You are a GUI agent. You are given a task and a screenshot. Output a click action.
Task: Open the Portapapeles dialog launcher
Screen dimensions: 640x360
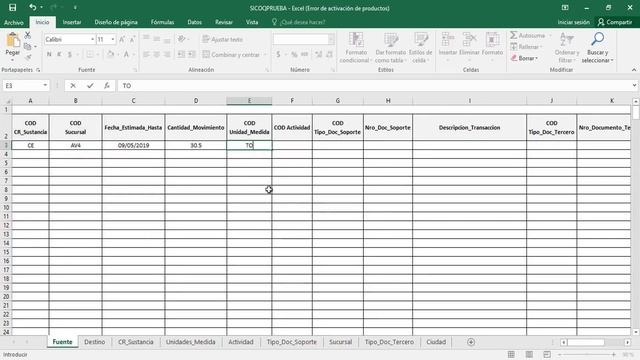point(38,70)
